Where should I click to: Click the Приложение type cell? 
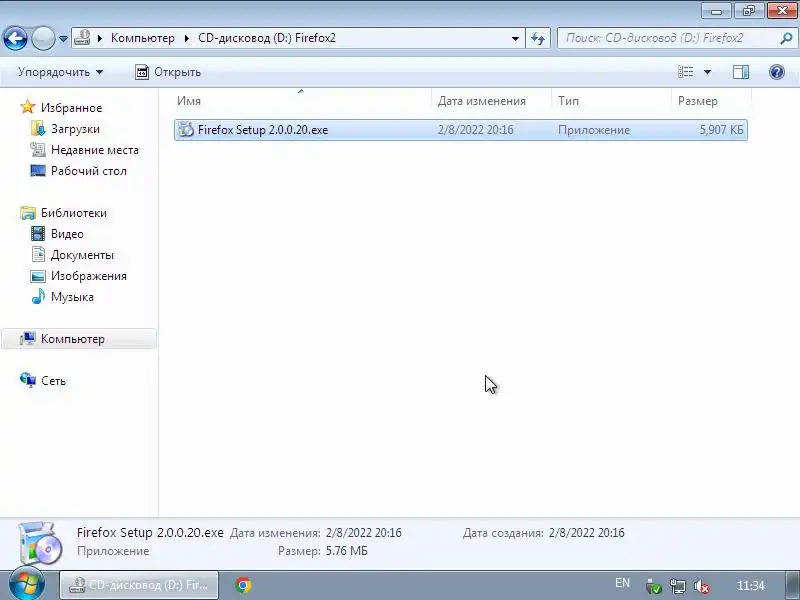click(x=594, y=130)
